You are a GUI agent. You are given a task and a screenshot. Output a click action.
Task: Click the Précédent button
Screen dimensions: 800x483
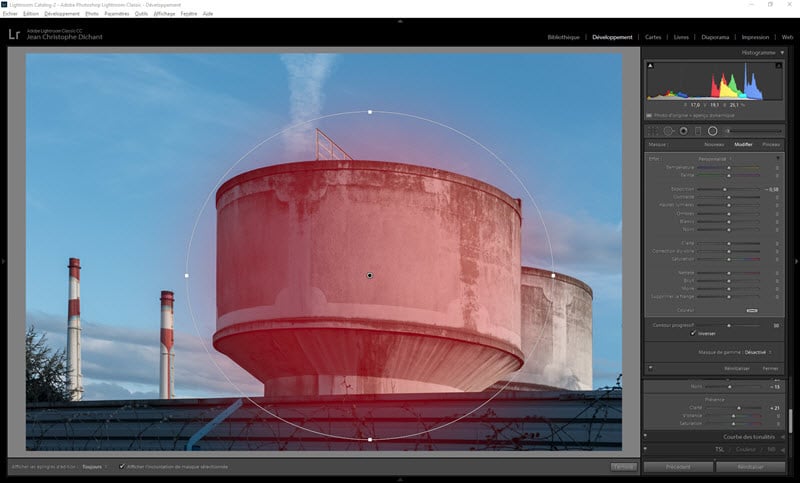click(678, 467)
